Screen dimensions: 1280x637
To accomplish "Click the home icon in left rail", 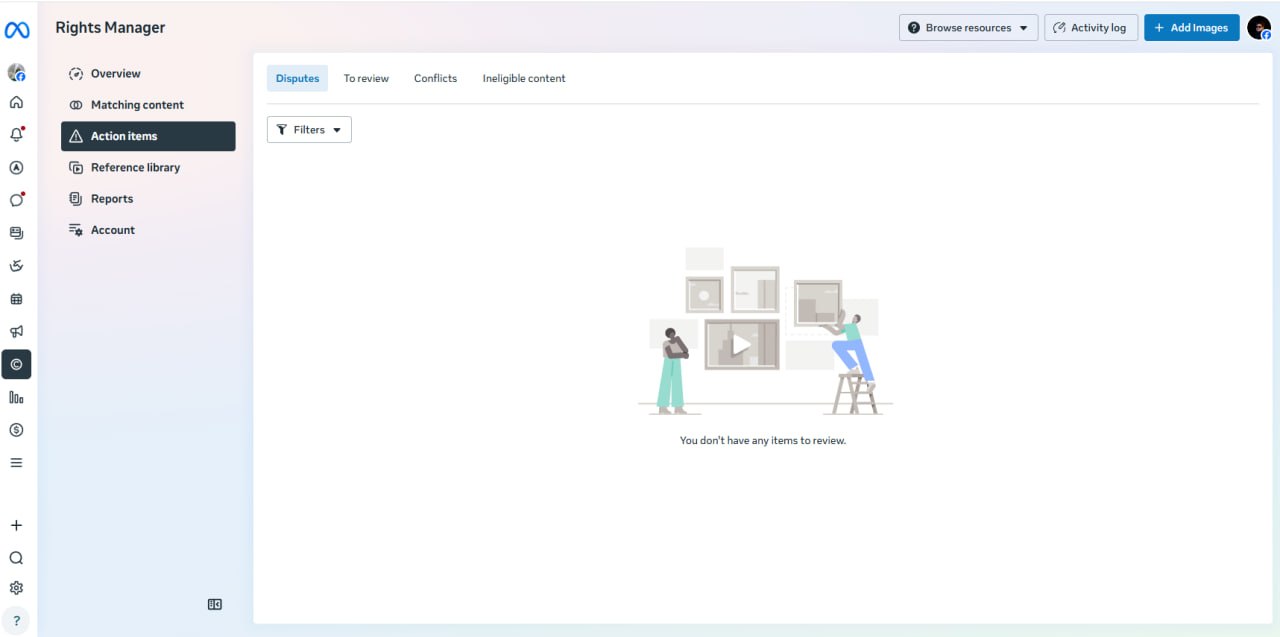I will pyautogui.click(x=16, y=102).
